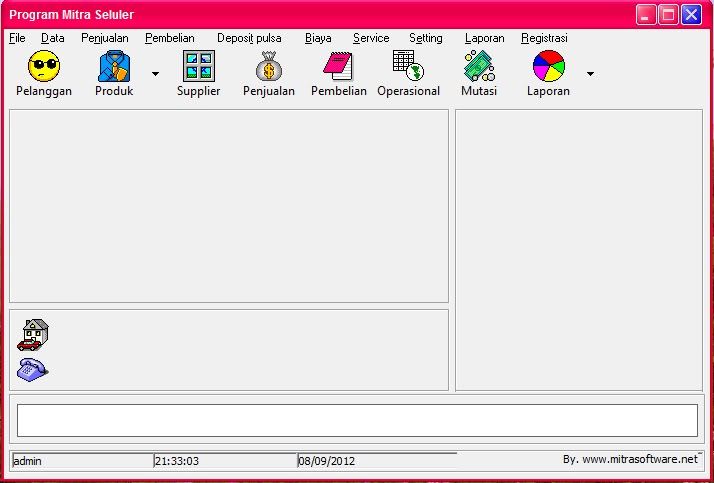
Task: Click the www.mitrasoftware.net text
Action: pos(640,459)
